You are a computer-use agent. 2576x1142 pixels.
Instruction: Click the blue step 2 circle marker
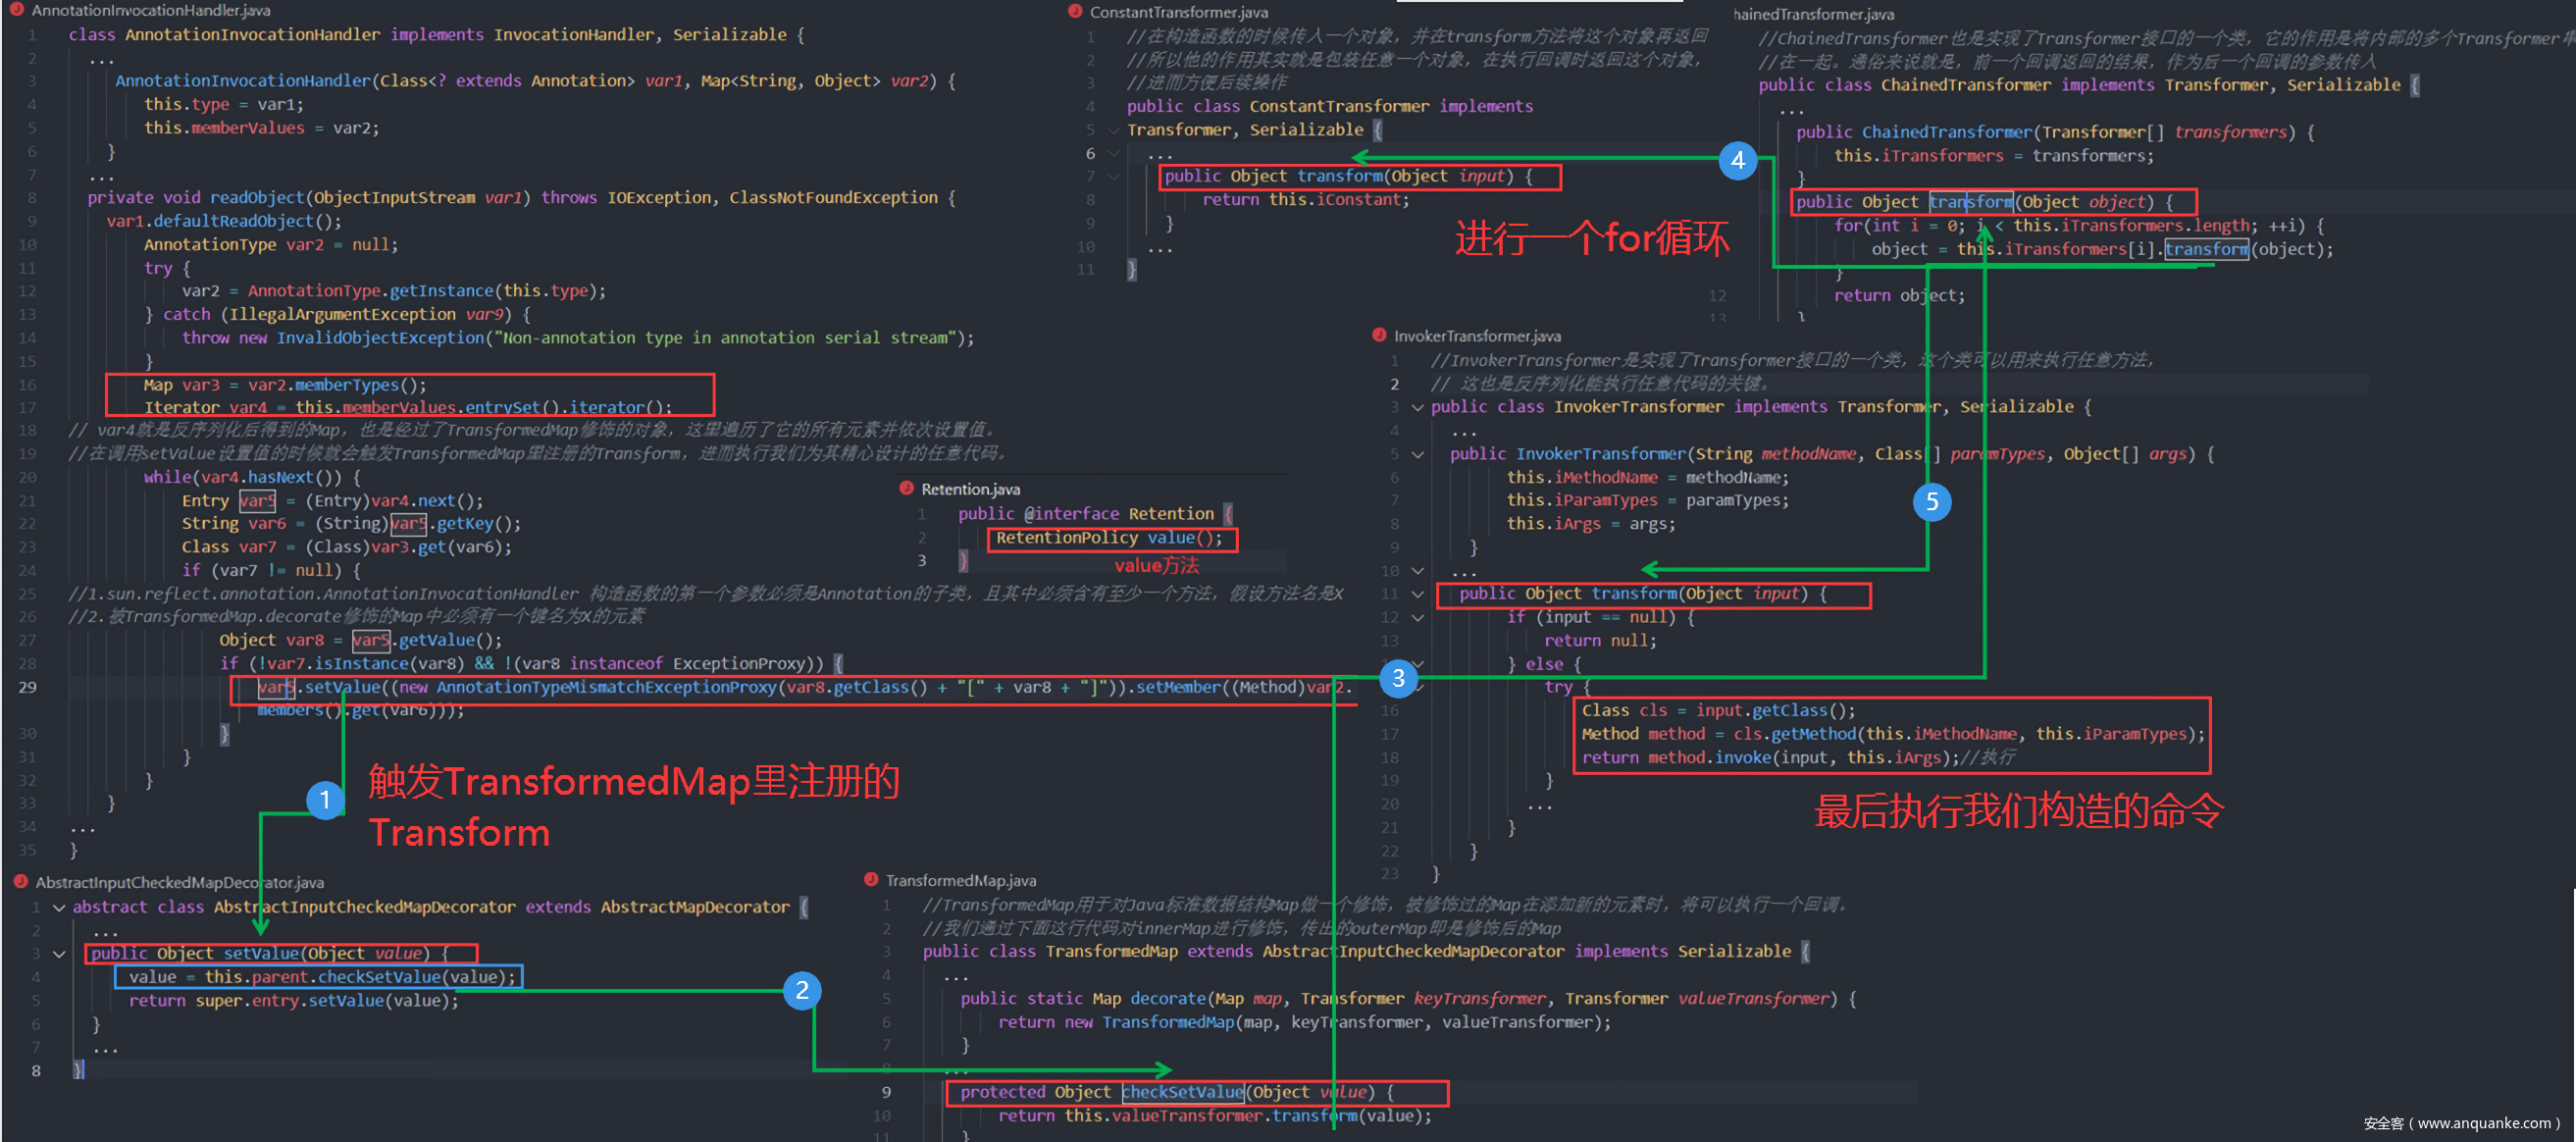(x=802, y=990)
